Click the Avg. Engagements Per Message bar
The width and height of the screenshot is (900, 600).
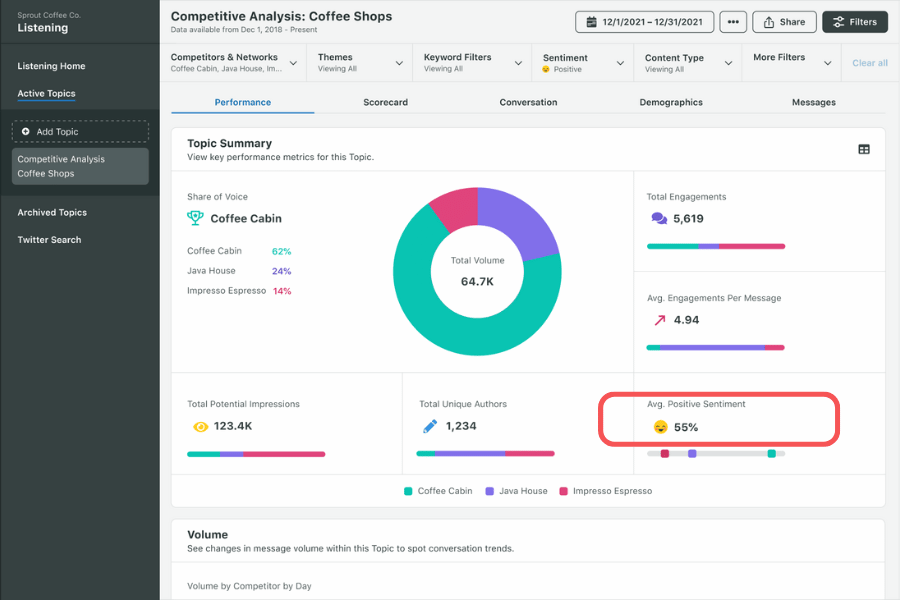pyautogui.click(x=716, y=347)
